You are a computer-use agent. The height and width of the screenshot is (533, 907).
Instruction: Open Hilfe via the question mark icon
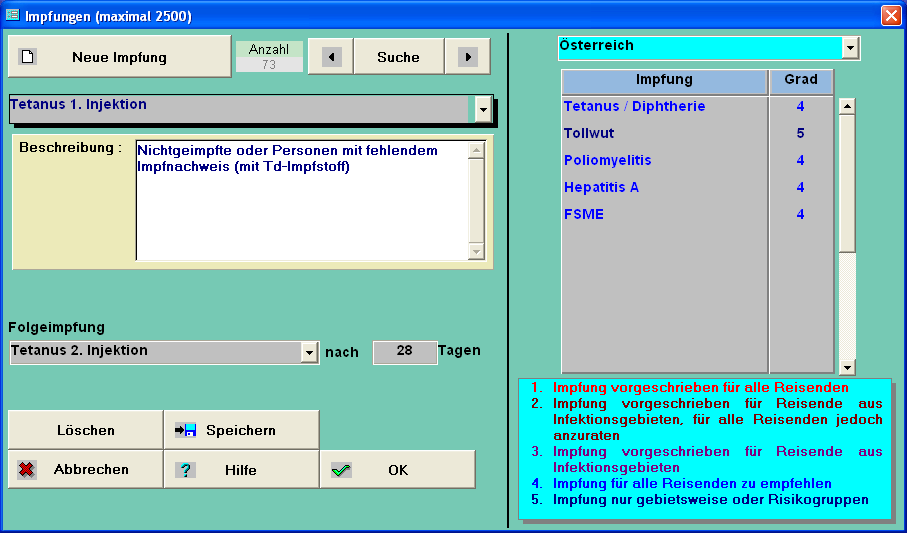pyautogui.click(x=186, y=470)
